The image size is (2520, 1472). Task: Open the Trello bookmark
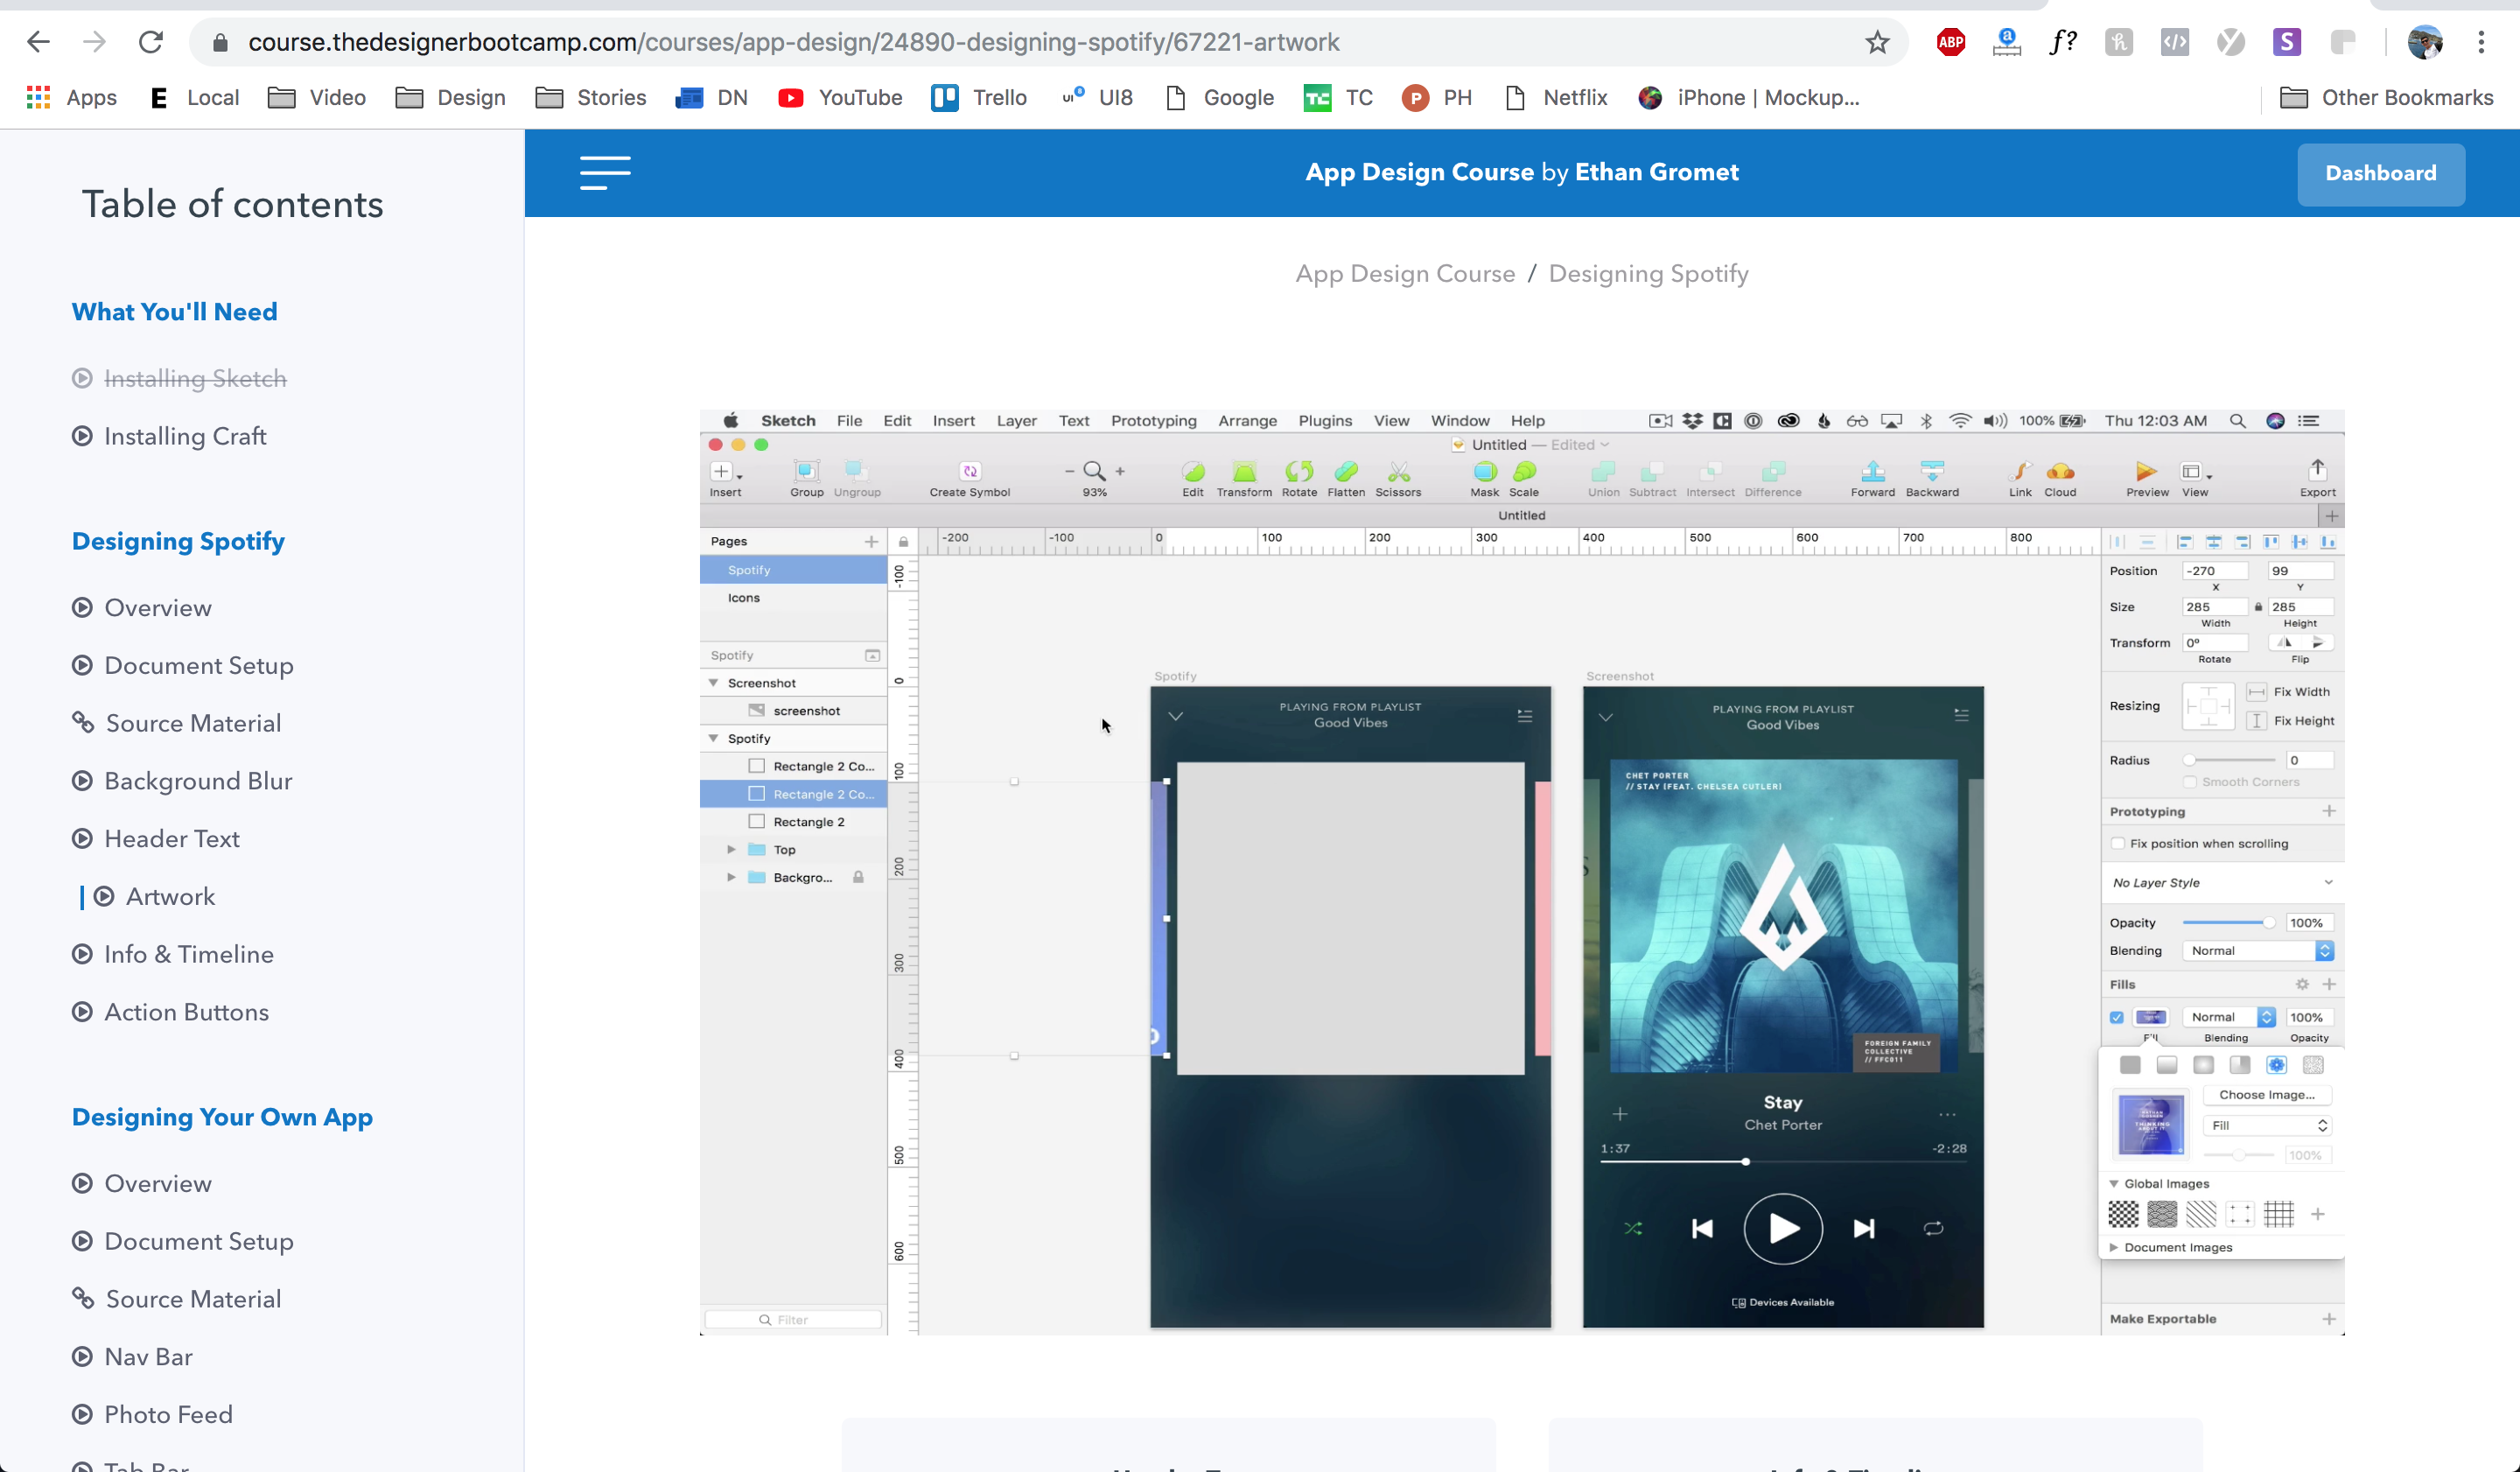(979, 98)
